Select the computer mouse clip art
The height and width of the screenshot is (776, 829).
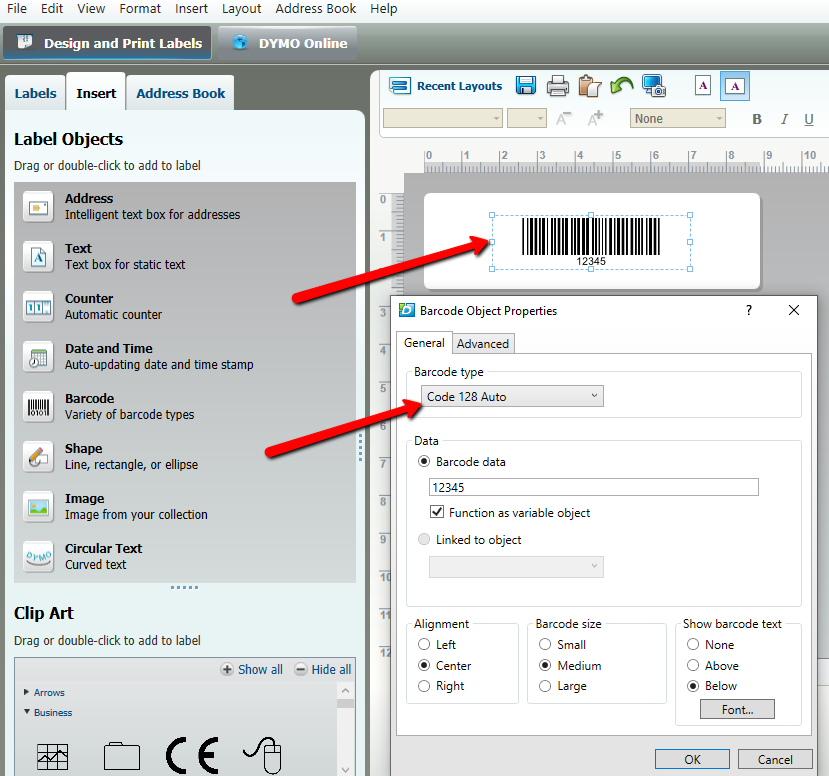263,755
